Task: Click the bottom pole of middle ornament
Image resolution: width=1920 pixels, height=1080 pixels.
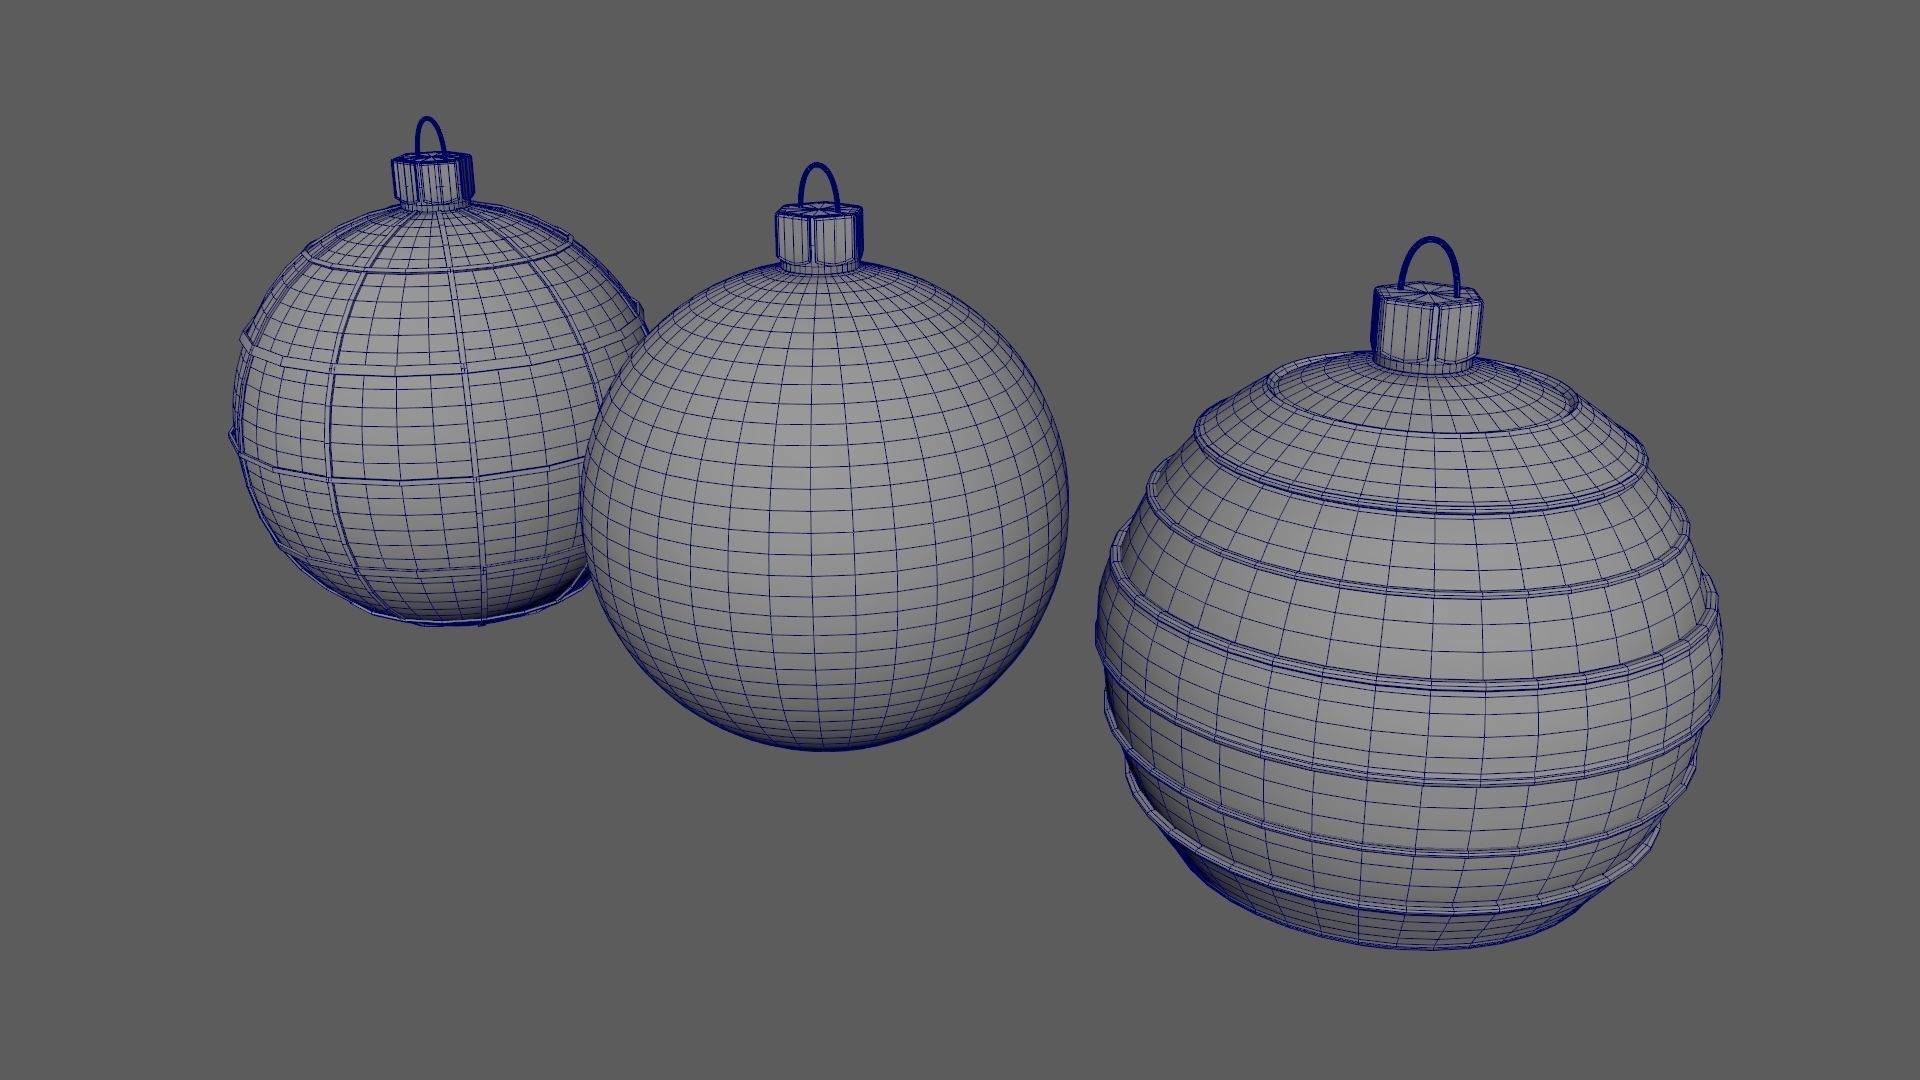Action: [x=822, y=742]
